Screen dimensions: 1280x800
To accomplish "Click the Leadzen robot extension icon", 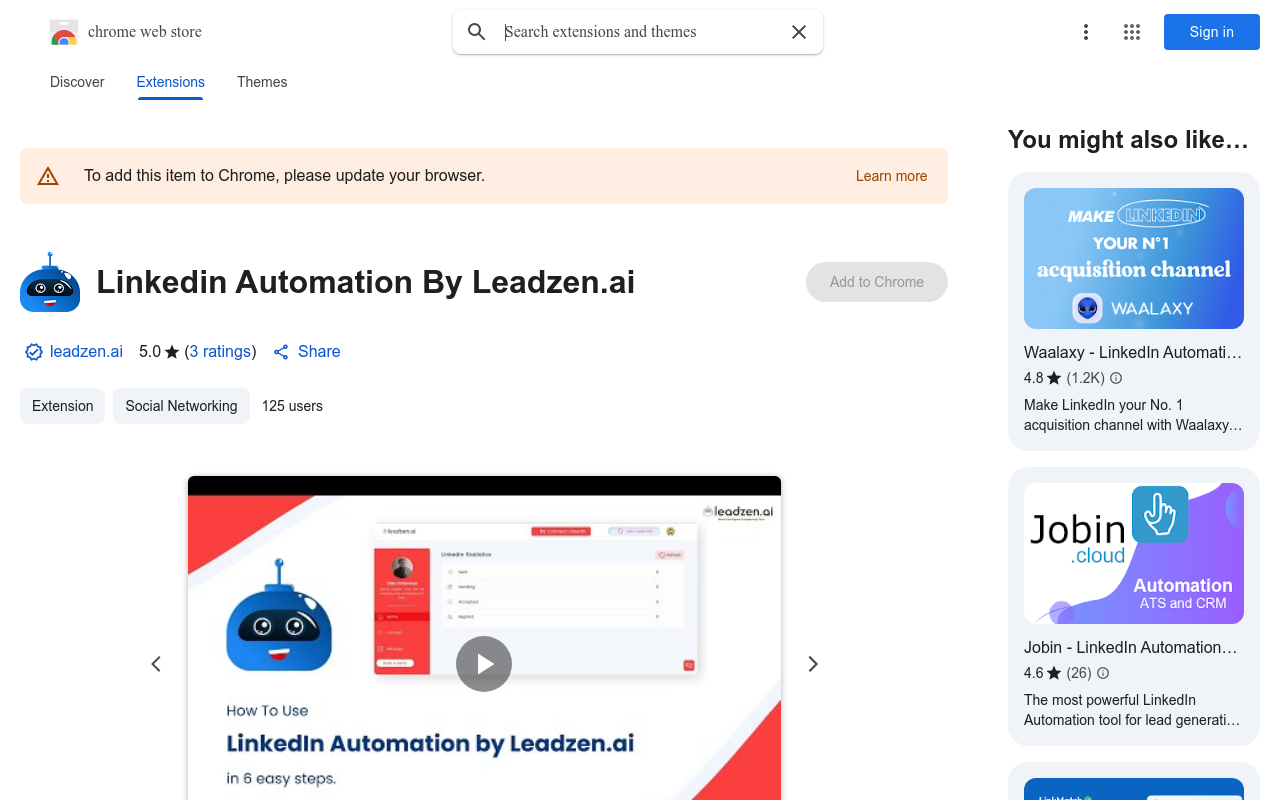I will (x=50, y=282).
